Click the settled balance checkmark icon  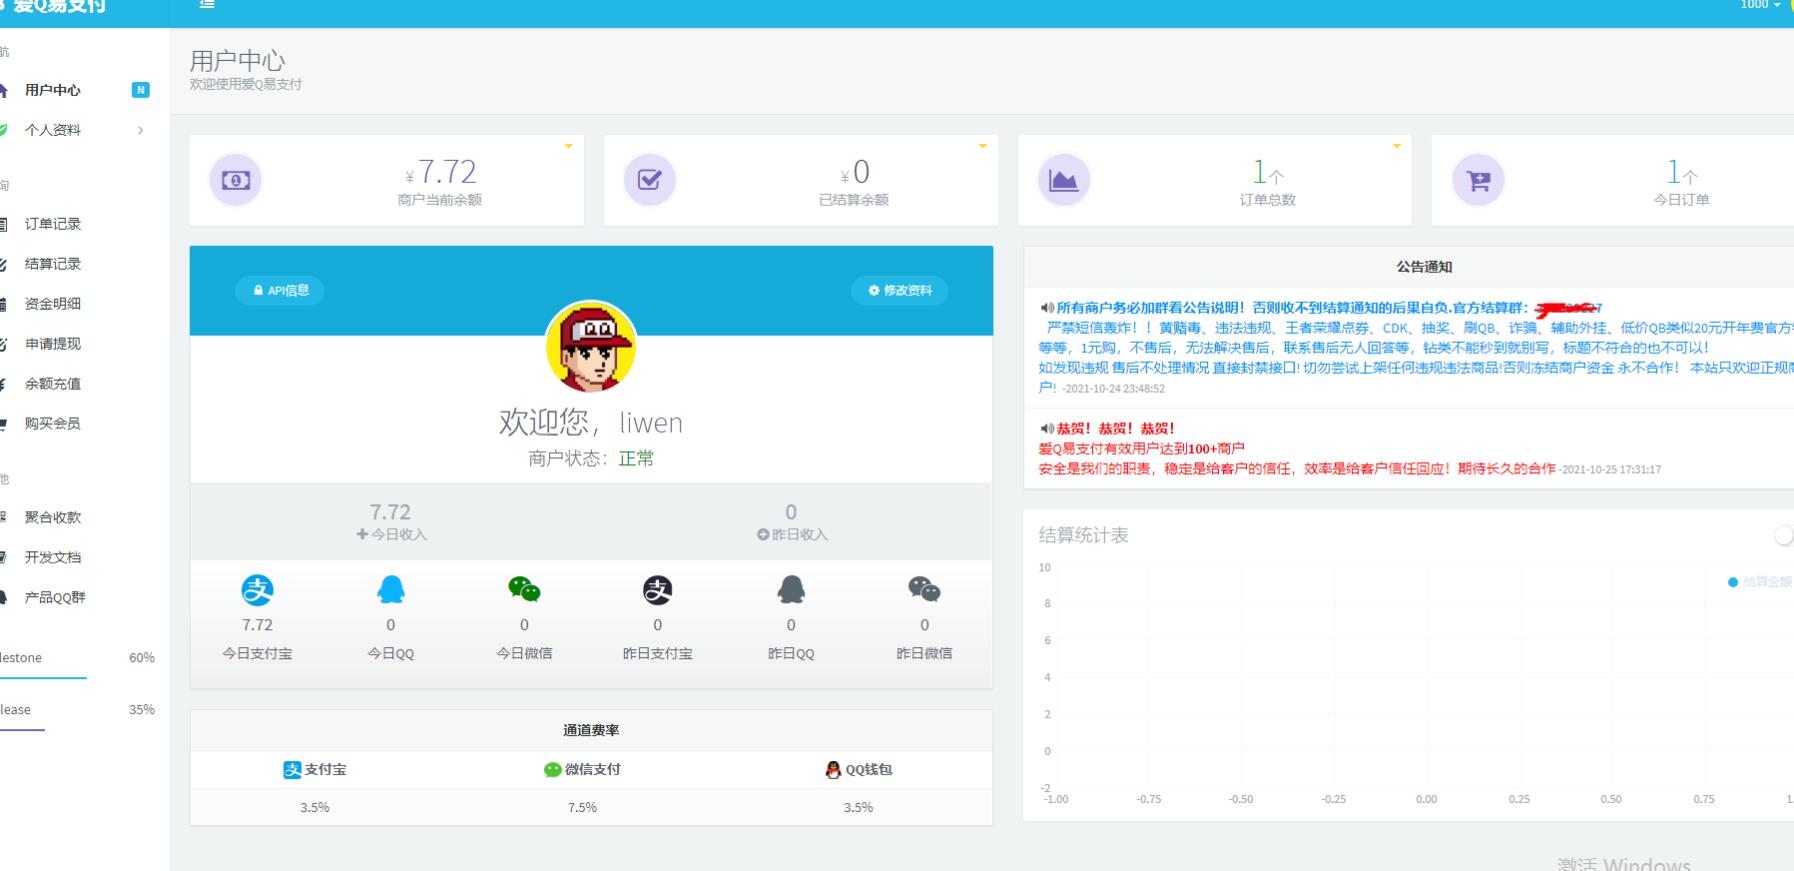coord(650,180)
